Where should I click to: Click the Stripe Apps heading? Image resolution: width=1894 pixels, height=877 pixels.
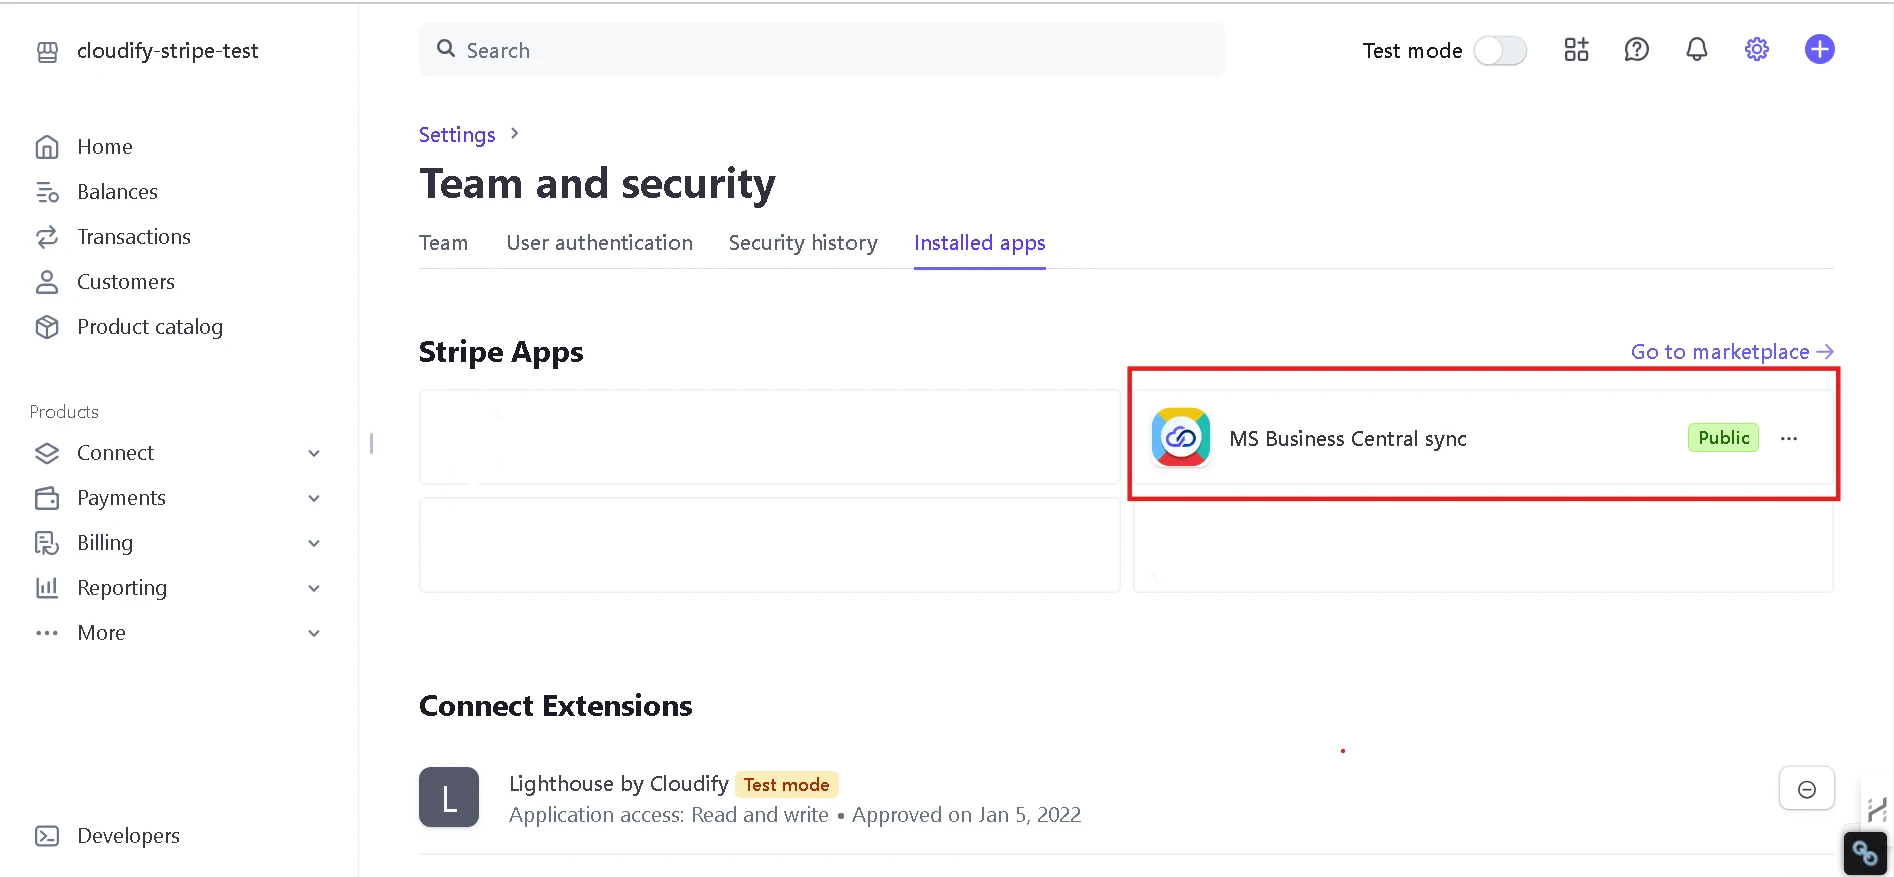click(x=501, y=352)
